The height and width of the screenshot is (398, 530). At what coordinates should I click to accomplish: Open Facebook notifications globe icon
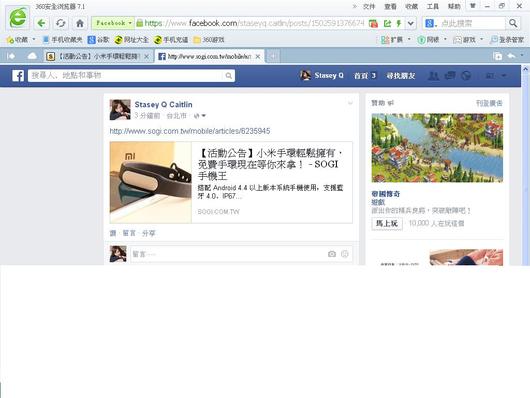[x=466, y=76]
